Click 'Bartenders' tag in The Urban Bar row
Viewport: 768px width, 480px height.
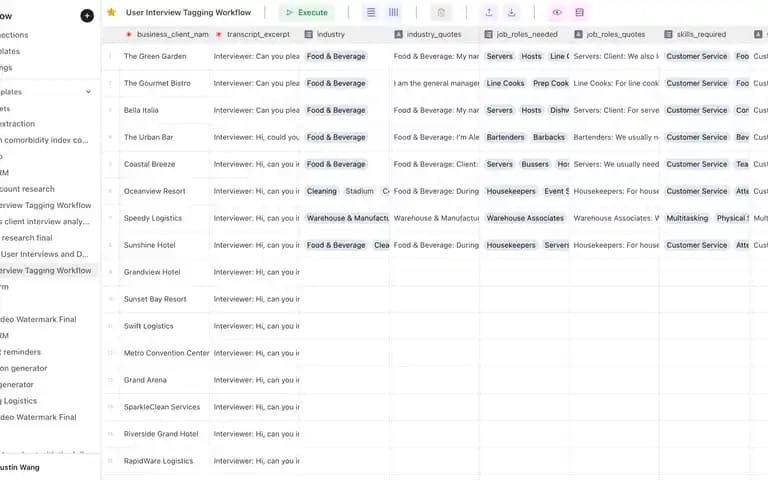click(x=505, y=137)
